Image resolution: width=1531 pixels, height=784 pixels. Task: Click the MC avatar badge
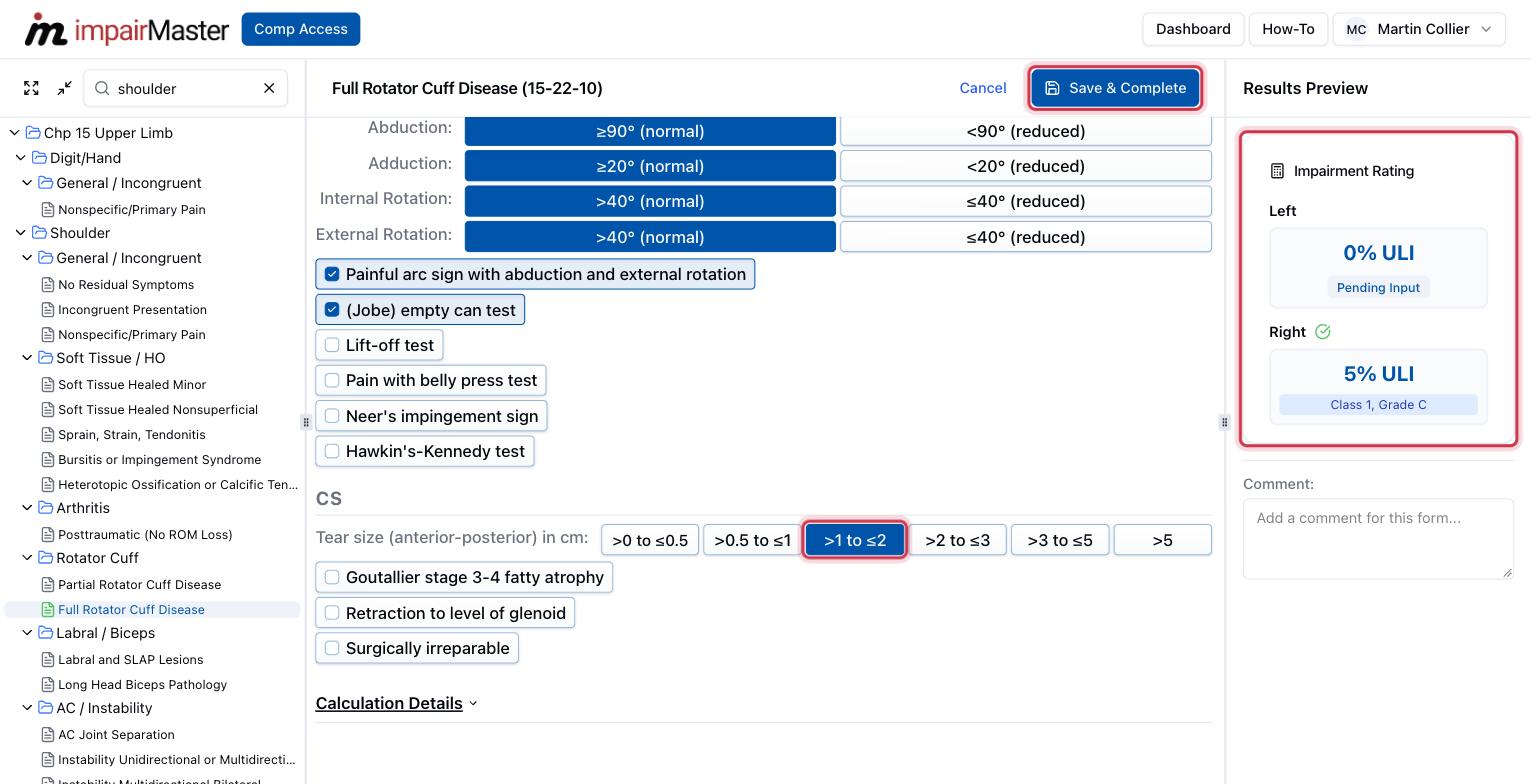click(x=1356, y=29)
